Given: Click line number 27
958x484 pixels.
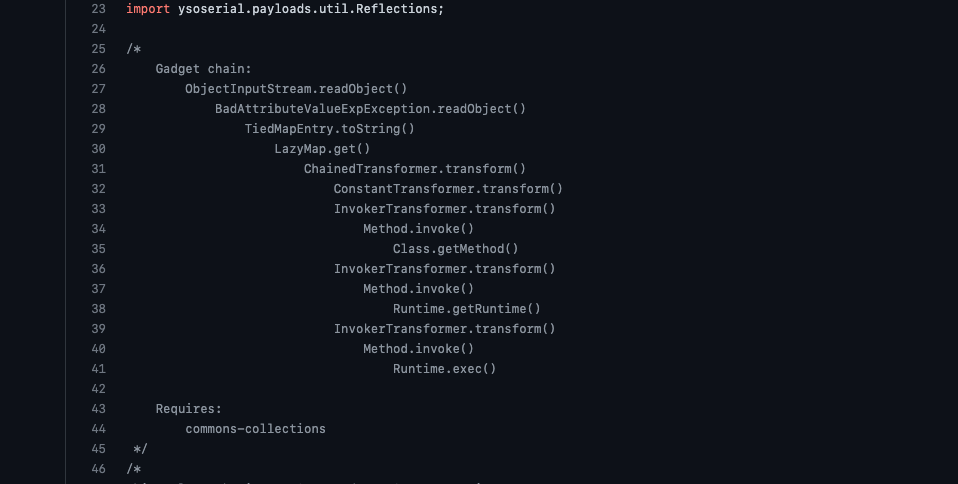Looking at the screenshot, I should coord(98,89).
